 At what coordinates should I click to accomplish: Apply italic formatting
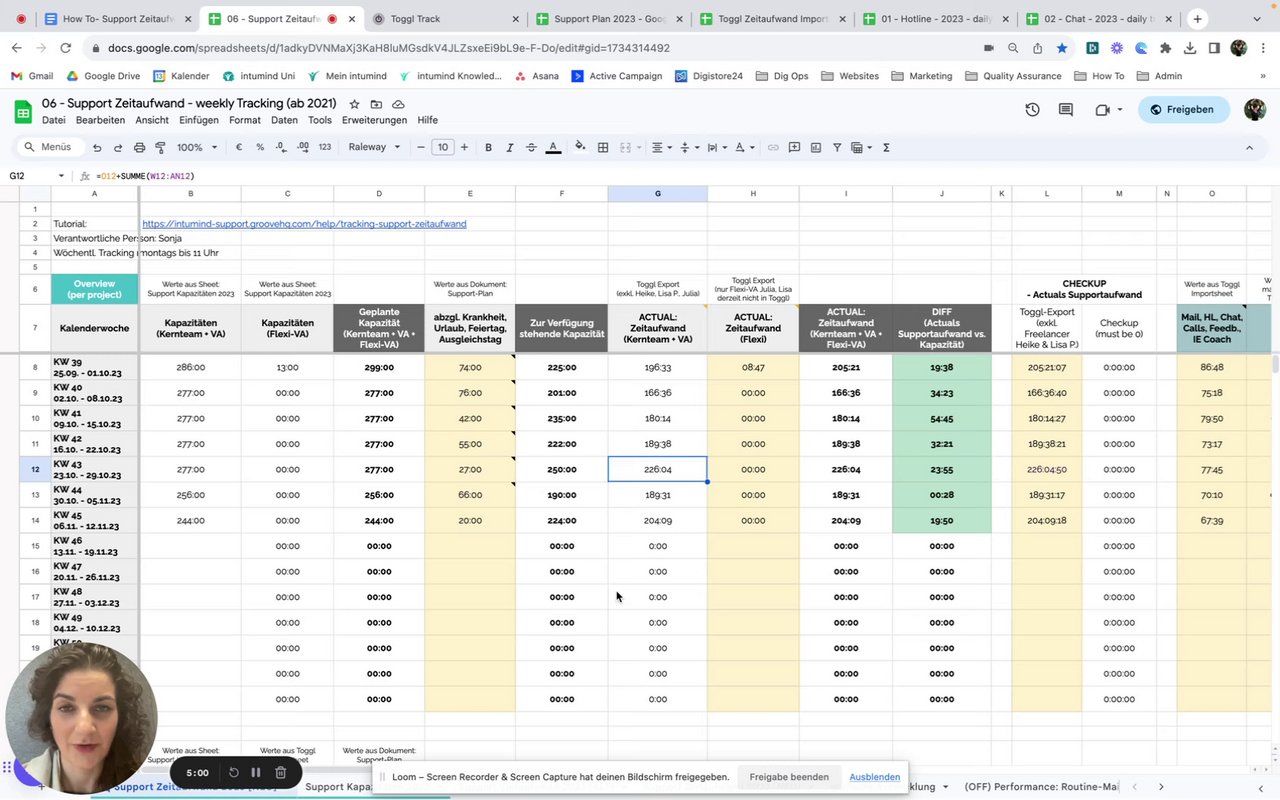(x=510, y=147)
